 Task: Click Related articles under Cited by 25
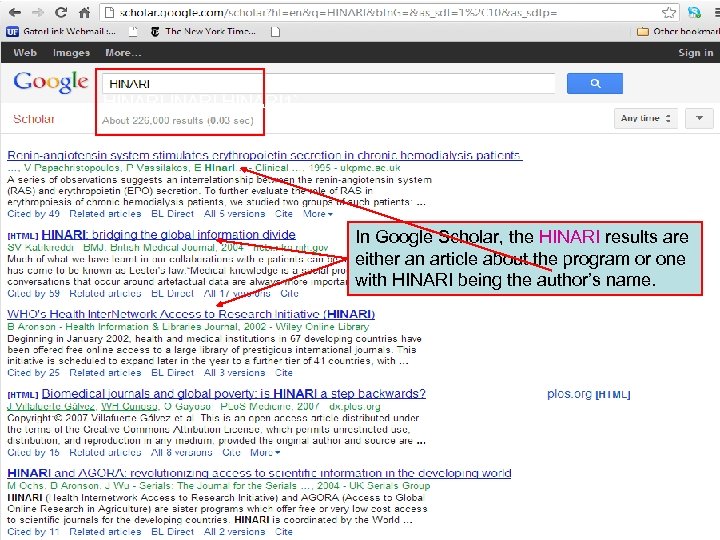pos(105,372)
